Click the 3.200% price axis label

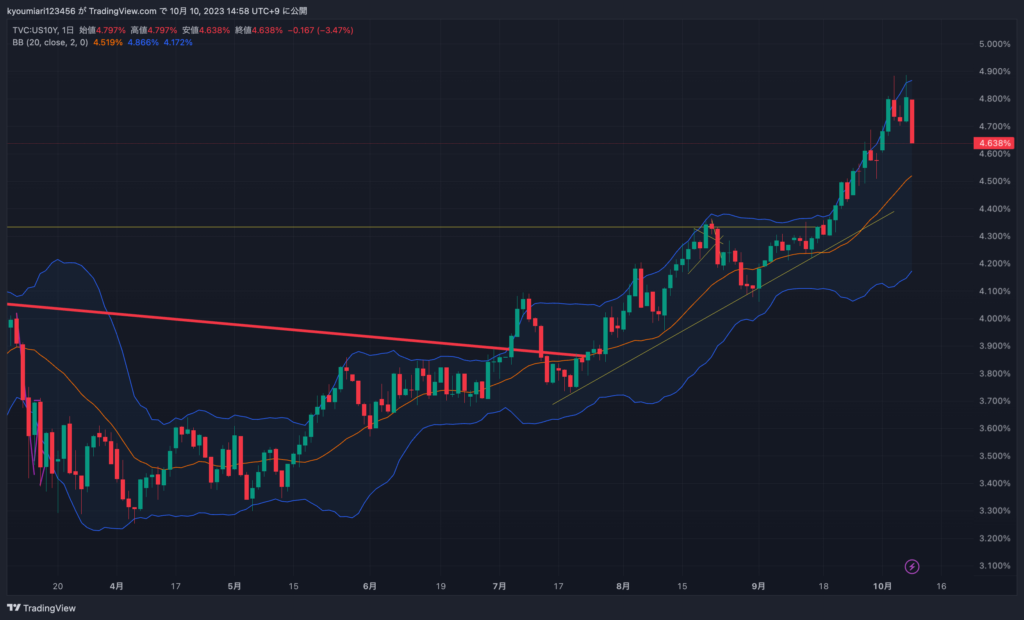pyautogui.click(x=995, y=538)
